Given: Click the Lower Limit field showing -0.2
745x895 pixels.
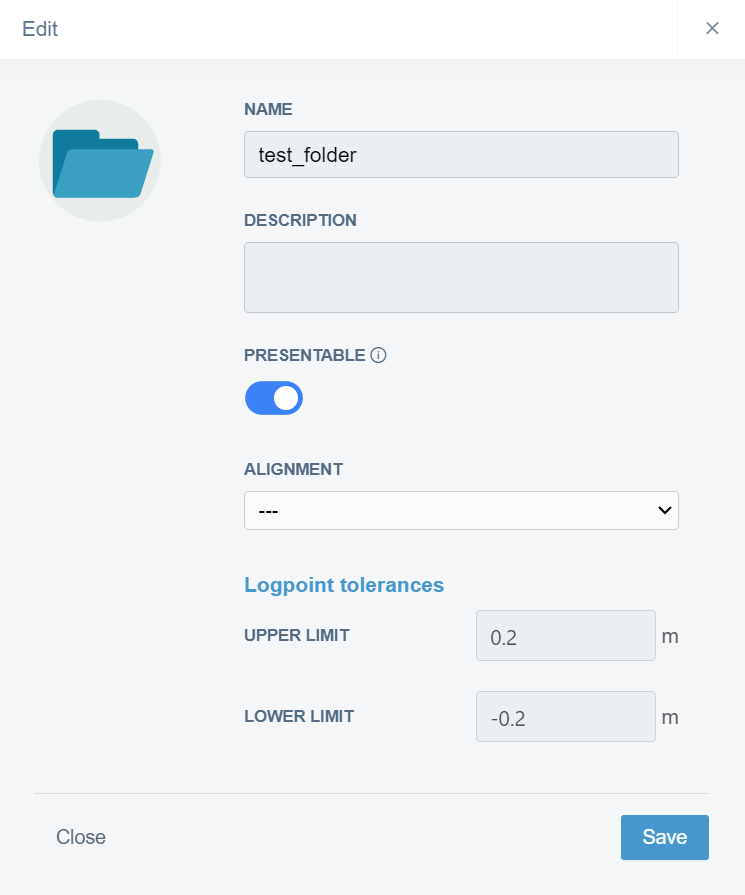Looking at the screenshot, I should coord(565,717).
